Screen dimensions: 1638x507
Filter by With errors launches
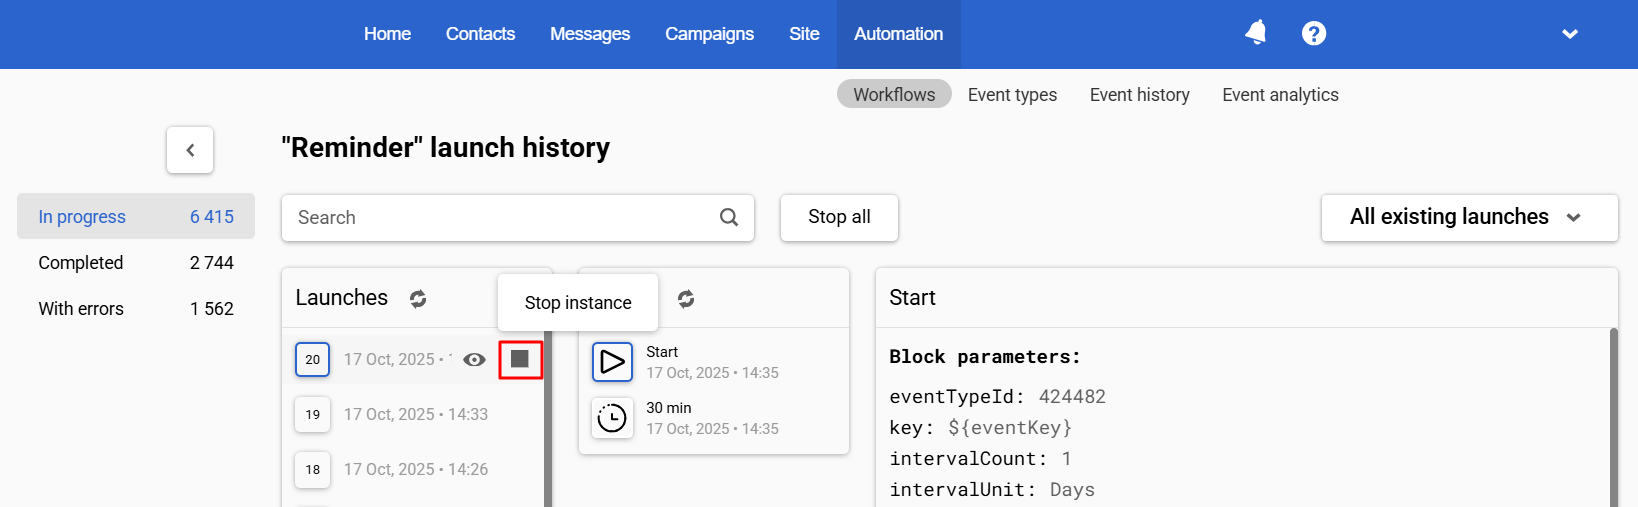[x=136, y=308]
